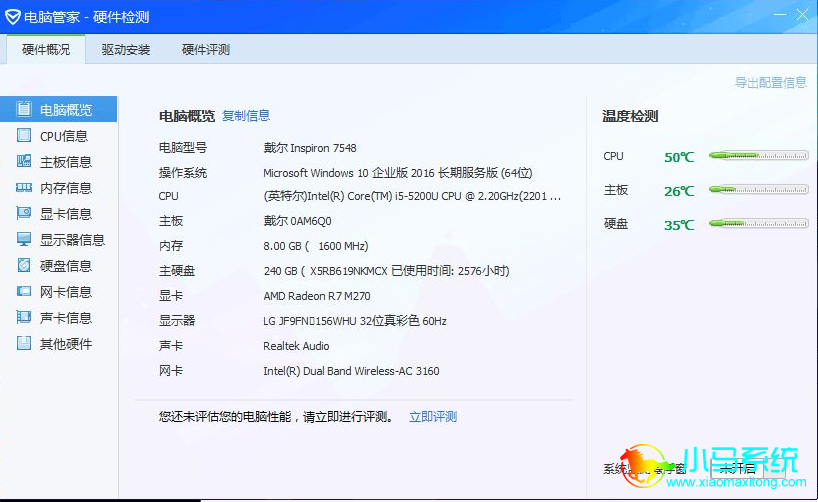Viewport: 818px width, 502px height.
Task: Select 主板信息 label in the sidebar
Action: pyautogui.click(x=66, y=162)
